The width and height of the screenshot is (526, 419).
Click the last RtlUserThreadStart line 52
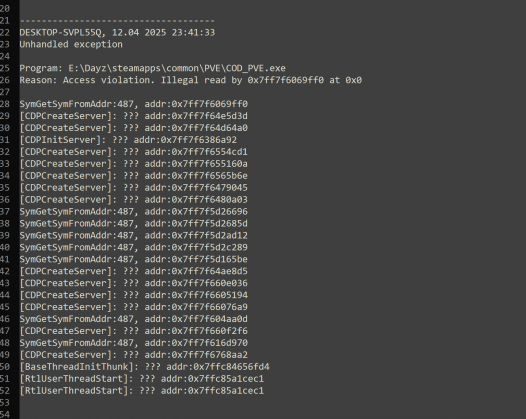coord(142,391)
